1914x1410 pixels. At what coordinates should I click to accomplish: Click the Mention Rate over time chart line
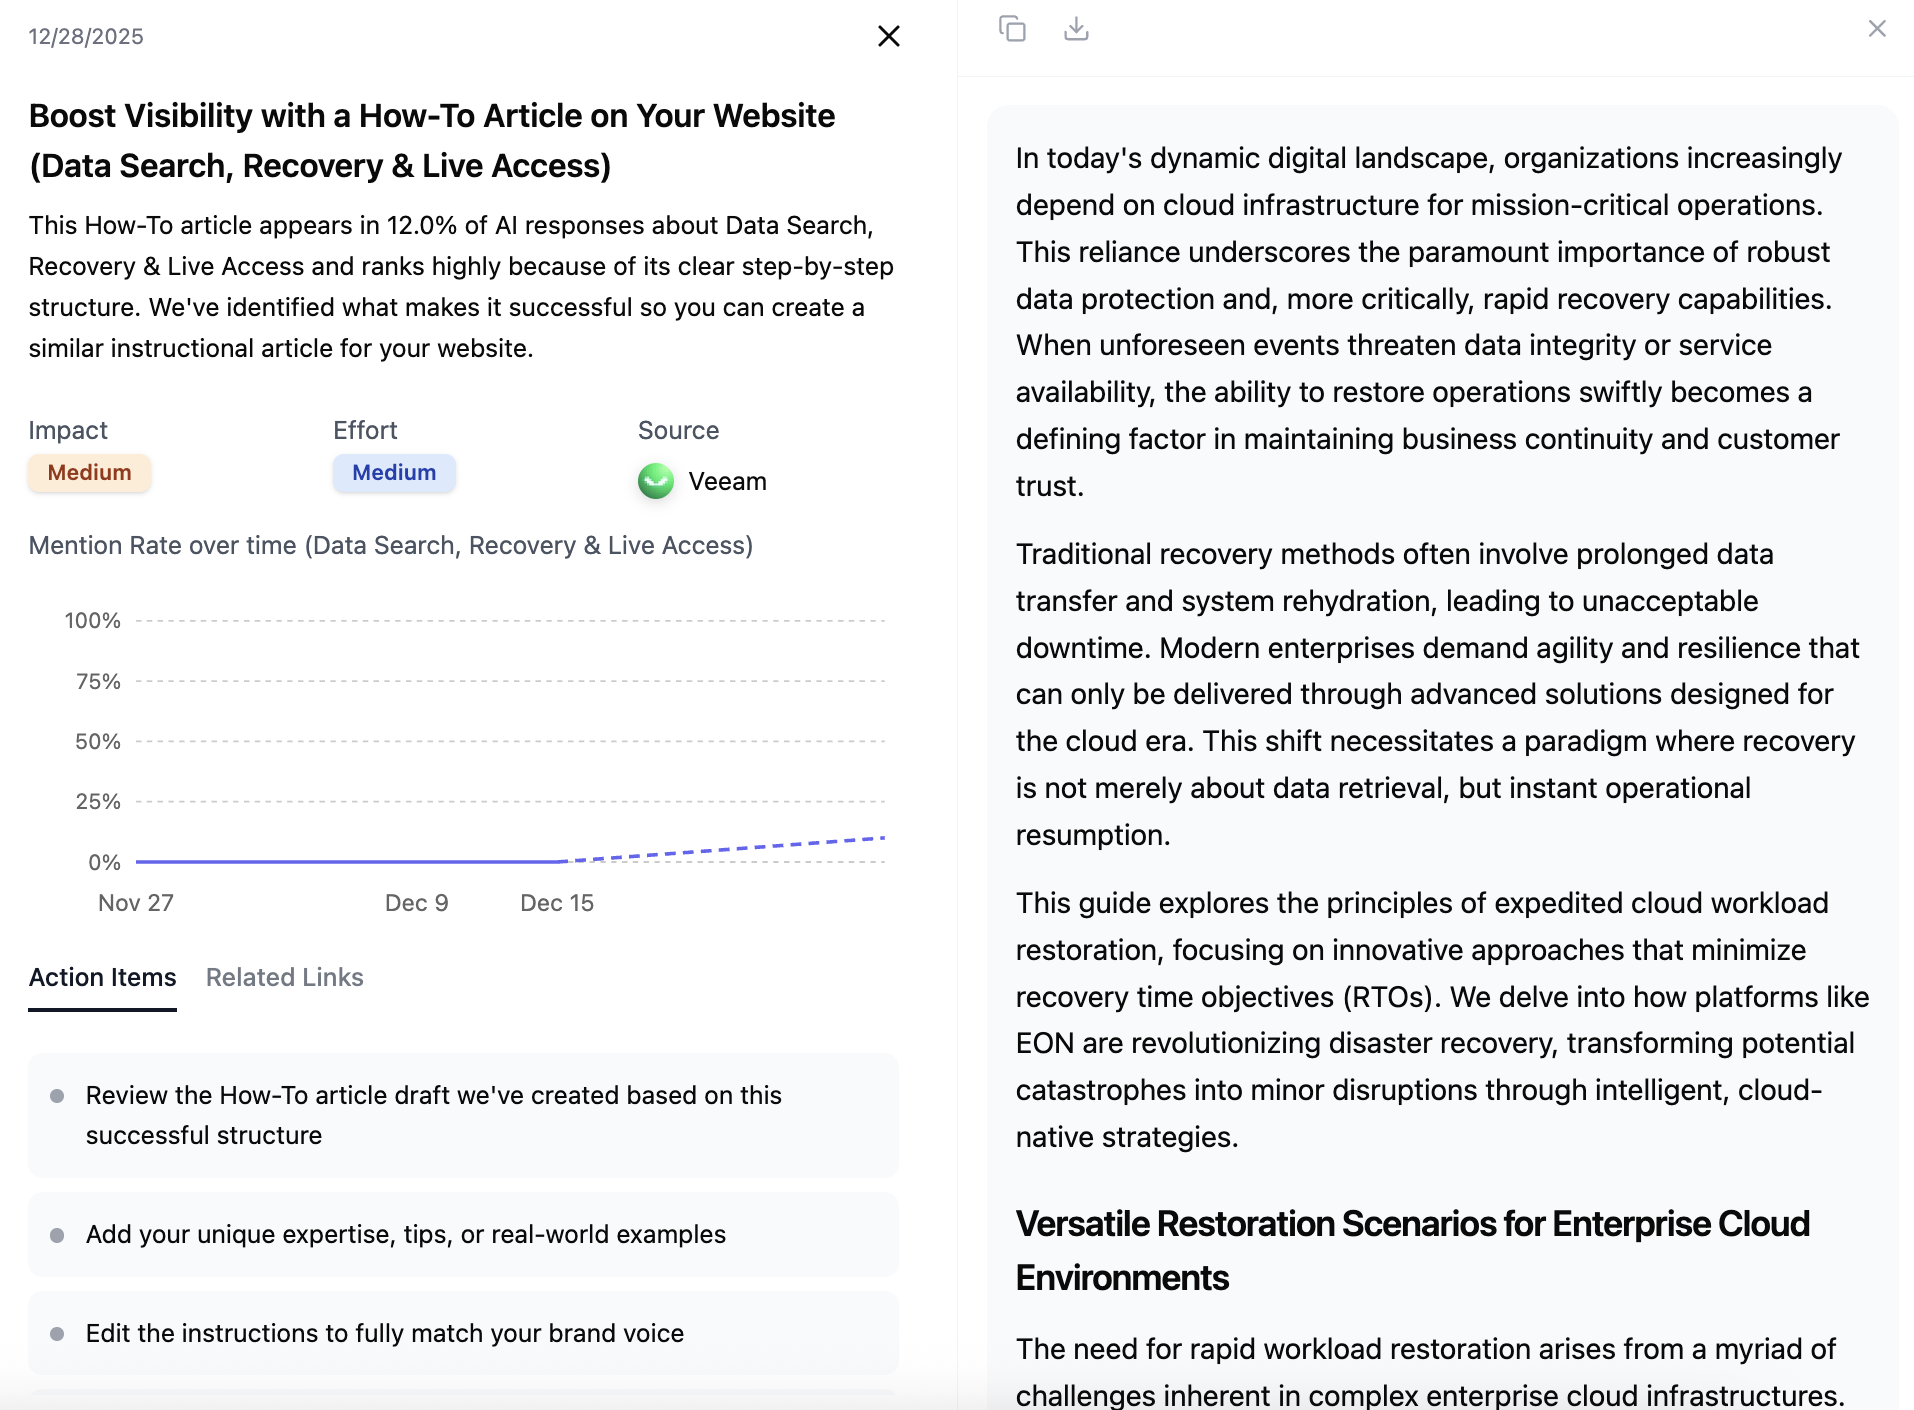click(x=350, y=860)
